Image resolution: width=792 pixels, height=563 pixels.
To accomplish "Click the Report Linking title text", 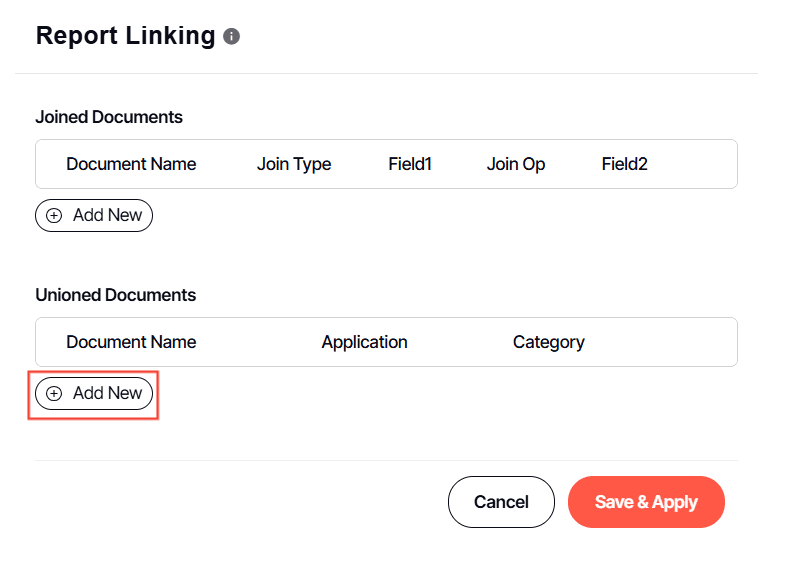I will pyautogui.click(x=125, y=36).
